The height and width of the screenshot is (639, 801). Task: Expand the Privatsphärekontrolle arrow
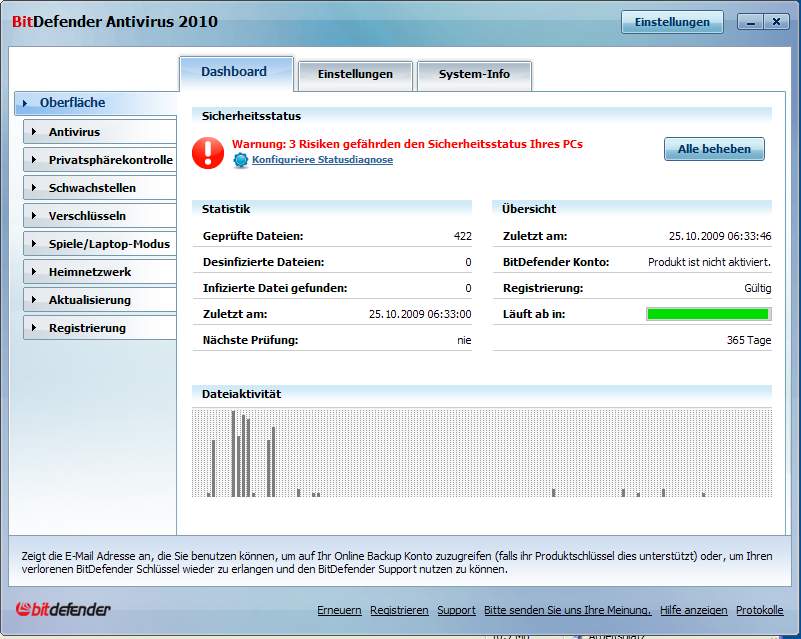[34, 160]
